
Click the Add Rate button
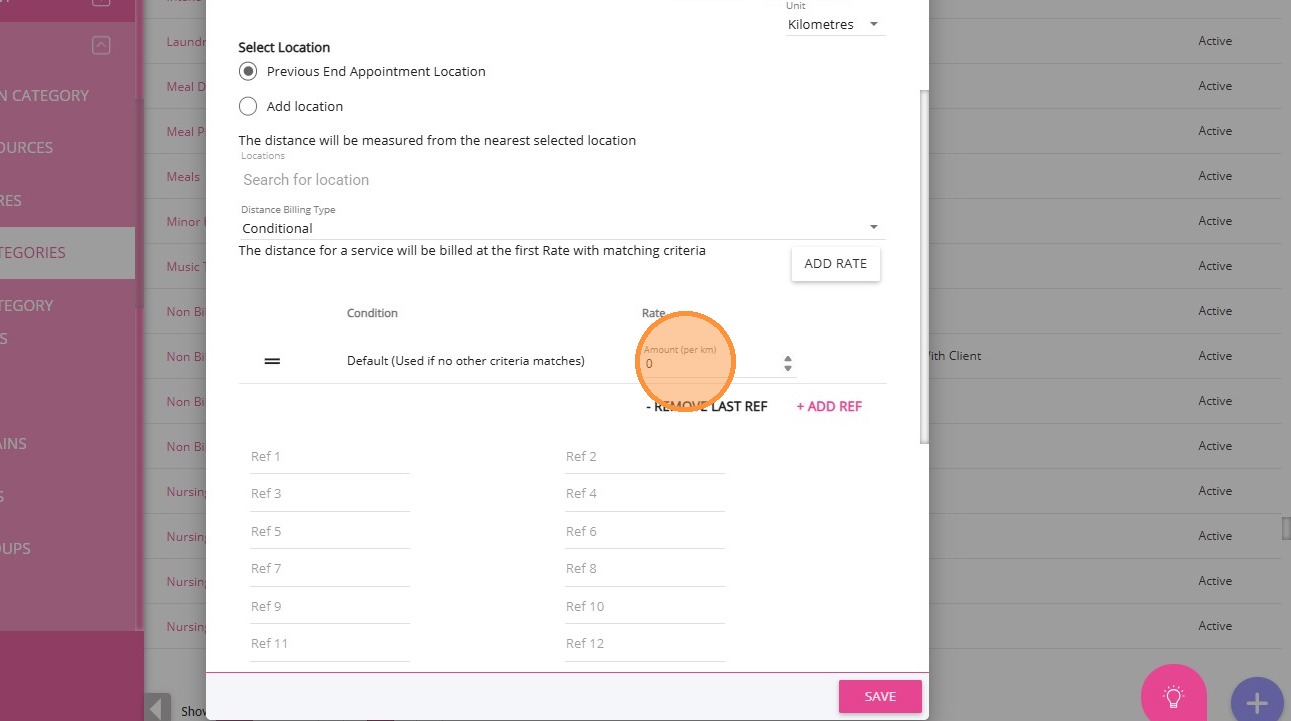tap(835, 264)
